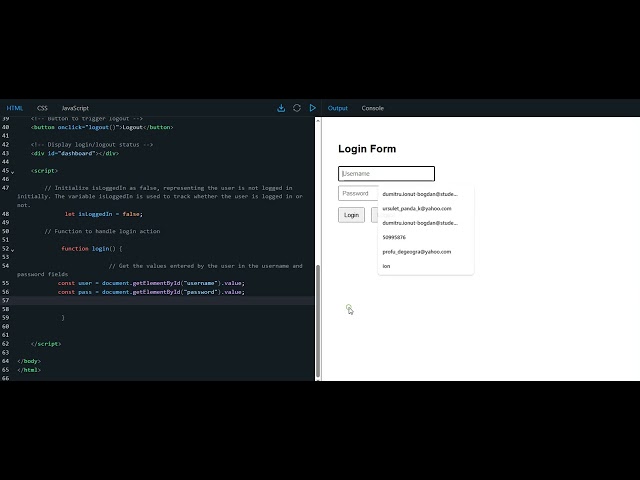Click the 'function login() {' code line
640x480 pixels.
click(91, 249)
